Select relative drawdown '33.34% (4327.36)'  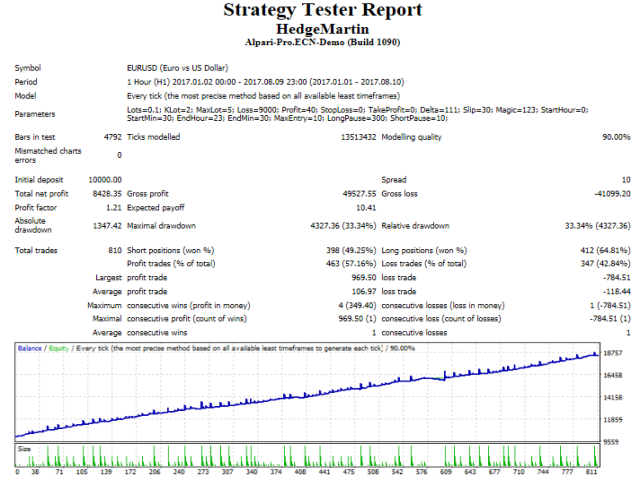pos(597,226)
